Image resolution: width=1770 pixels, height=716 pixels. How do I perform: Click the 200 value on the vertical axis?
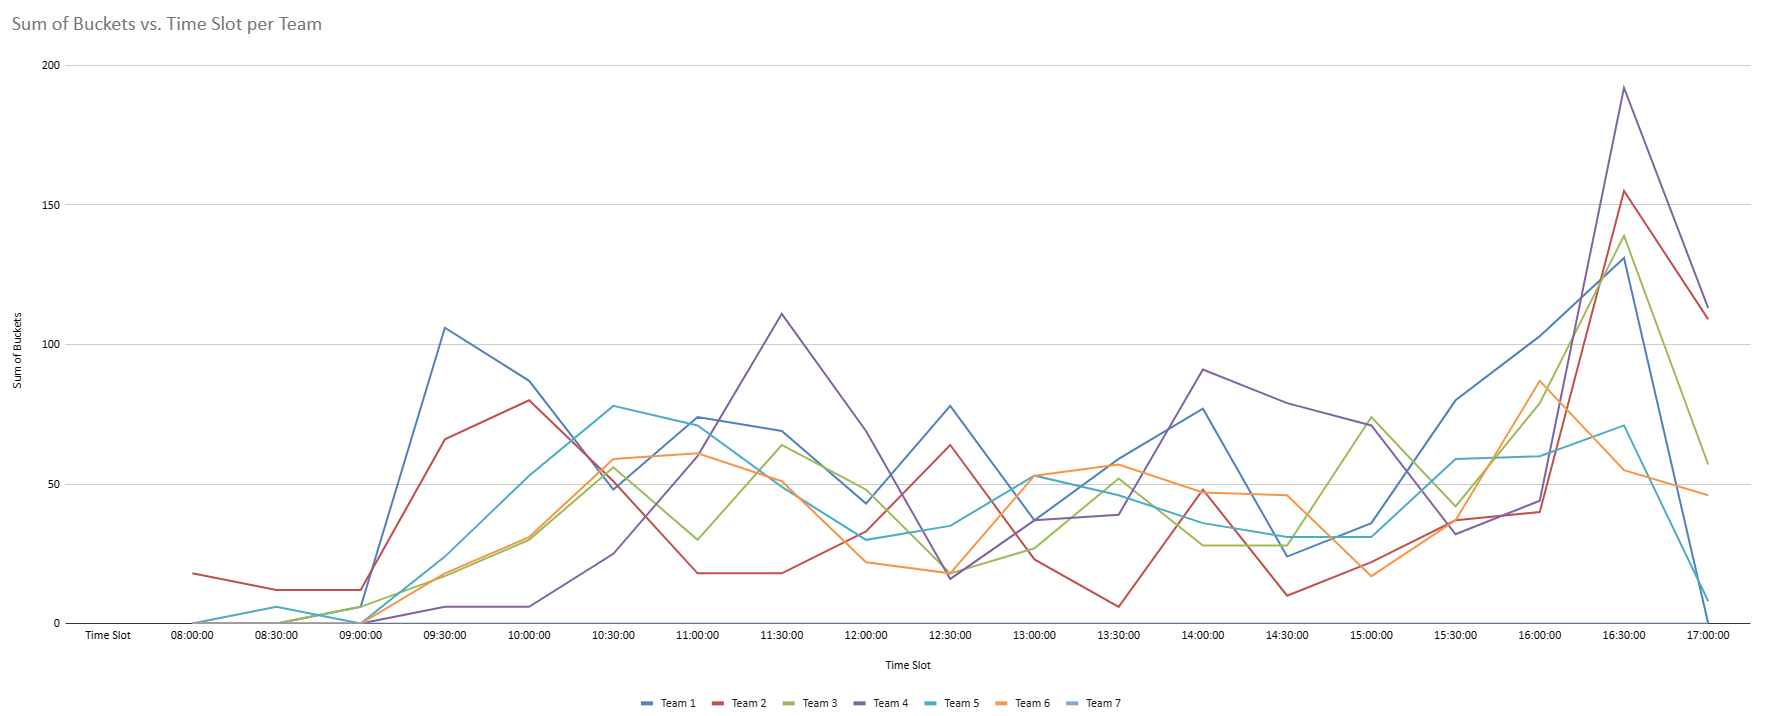pyautogui.click(x=50, y=66)
